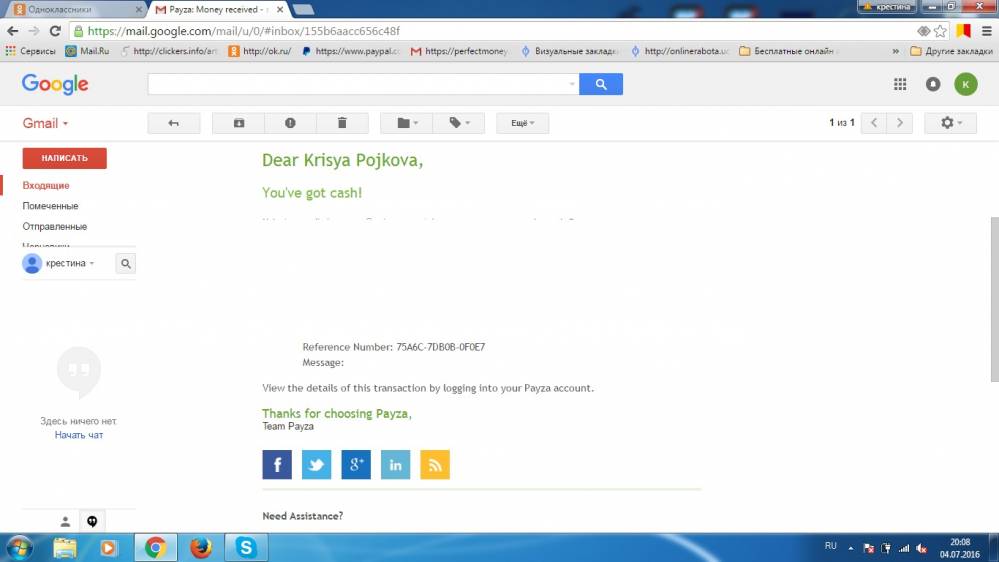Screen dimensions: 999x562
Task: Expand the Move to folder dropdown
Action: click(x=406, y=123)
